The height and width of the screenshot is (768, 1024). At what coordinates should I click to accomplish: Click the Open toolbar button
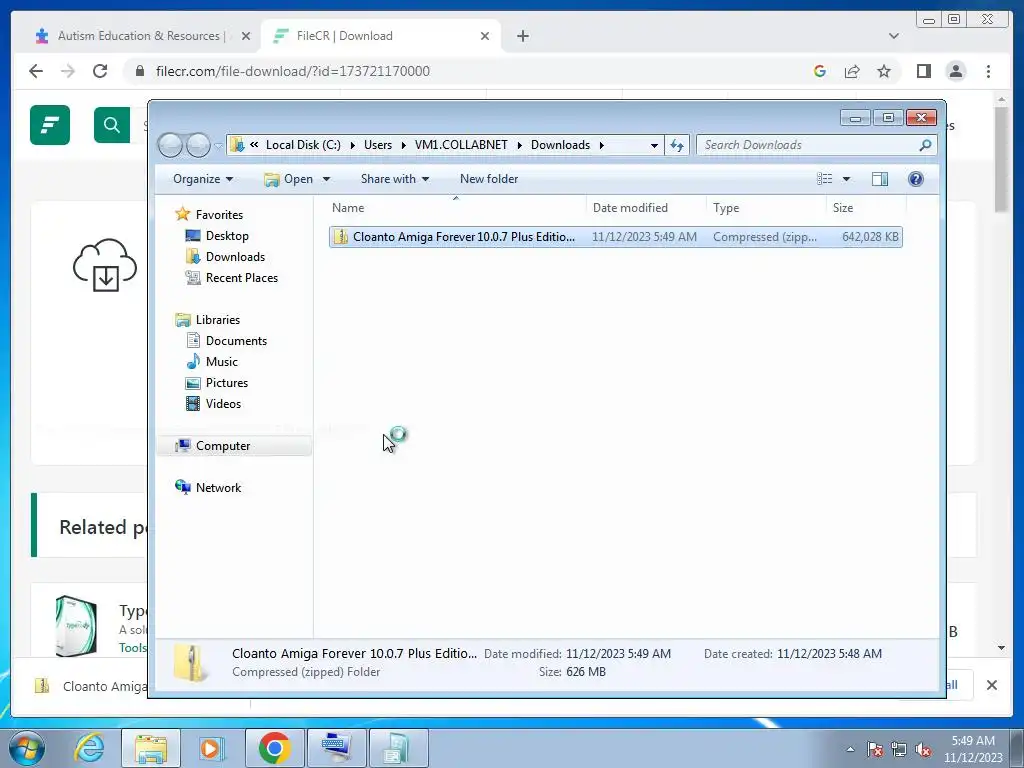click(x=291, y=179)
